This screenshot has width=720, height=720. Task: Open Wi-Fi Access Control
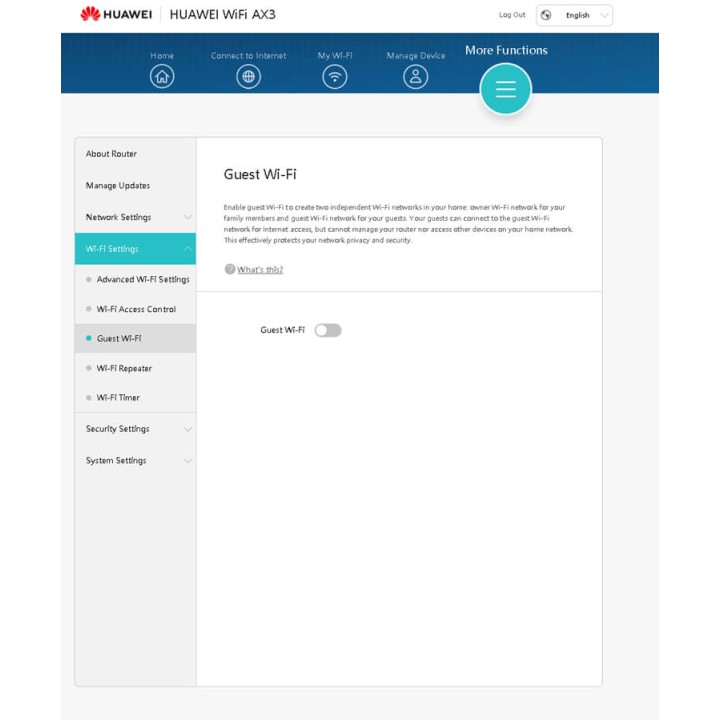[x=135, y=309]
